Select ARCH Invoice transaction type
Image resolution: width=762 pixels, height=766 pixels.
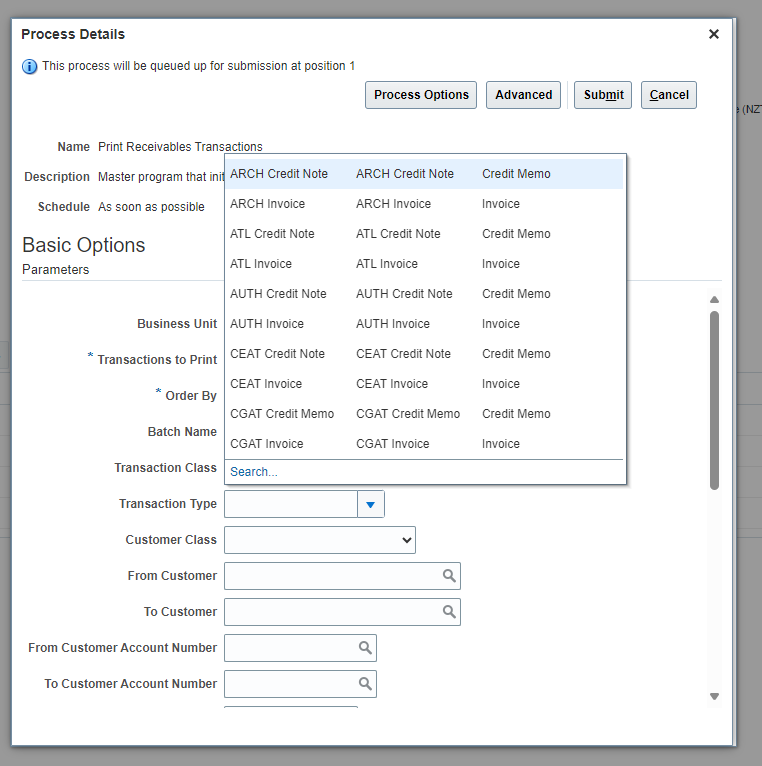coord(424,204)
